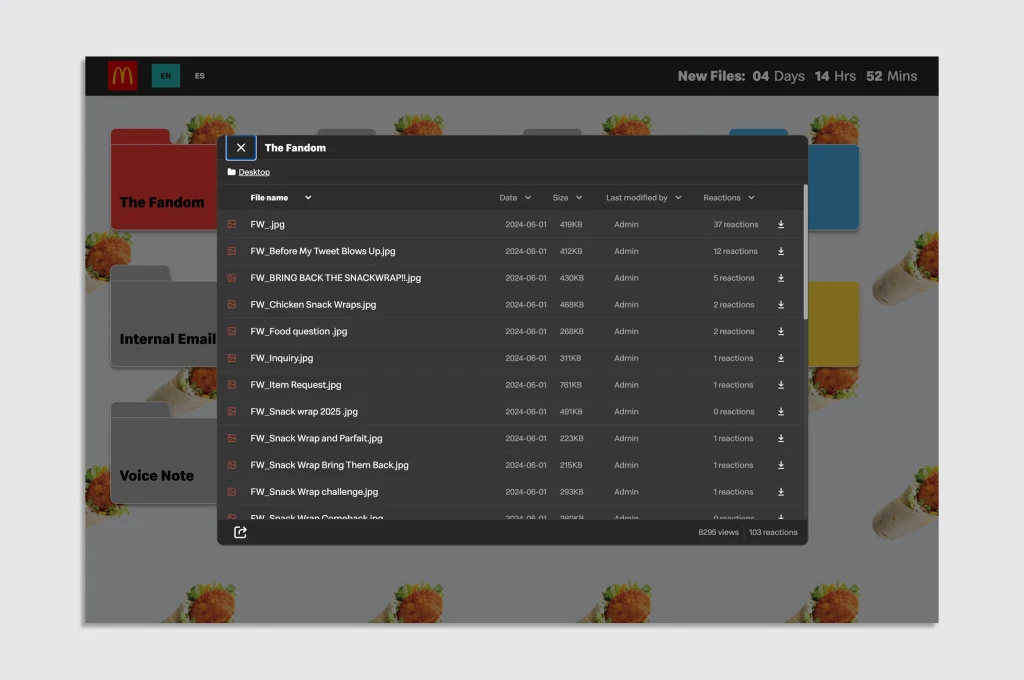Download FW_Snack Wrap challenge.jpg
Viewport: 1024px width, 680px height.
781,492
